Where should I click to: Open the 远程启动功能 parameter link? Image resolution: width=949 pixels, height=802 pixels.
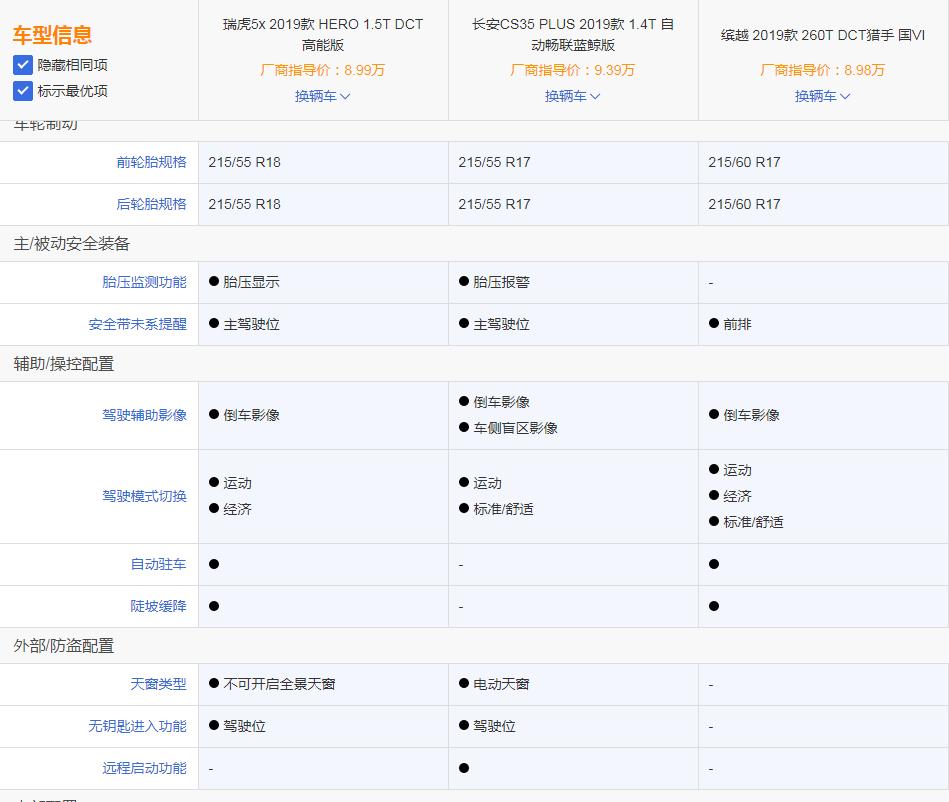coord(144,768)
